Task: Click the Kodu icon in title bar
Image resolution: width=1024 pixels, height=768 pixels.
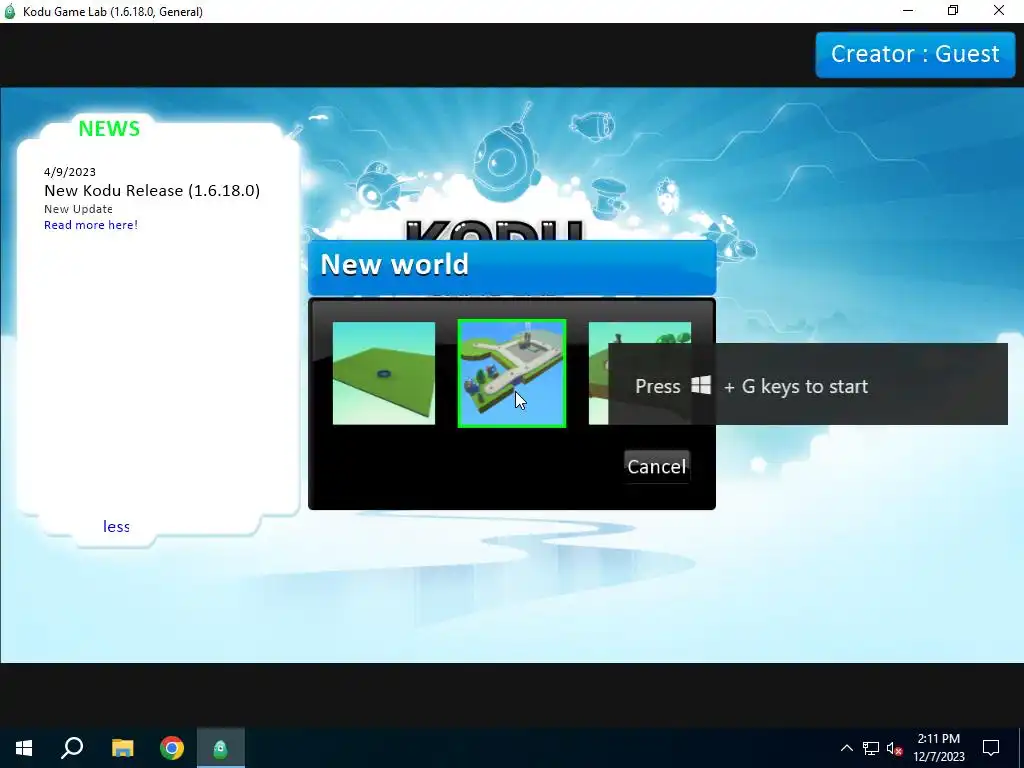Action: pos(10,11)
